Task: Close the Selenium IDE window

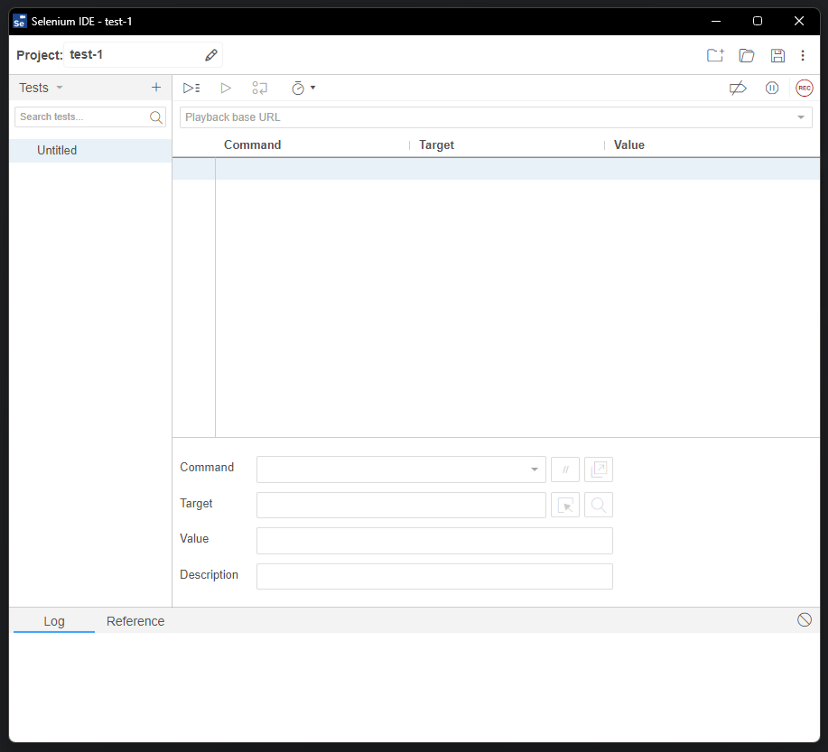Action: pyautogui.click(x=799, y=21)
